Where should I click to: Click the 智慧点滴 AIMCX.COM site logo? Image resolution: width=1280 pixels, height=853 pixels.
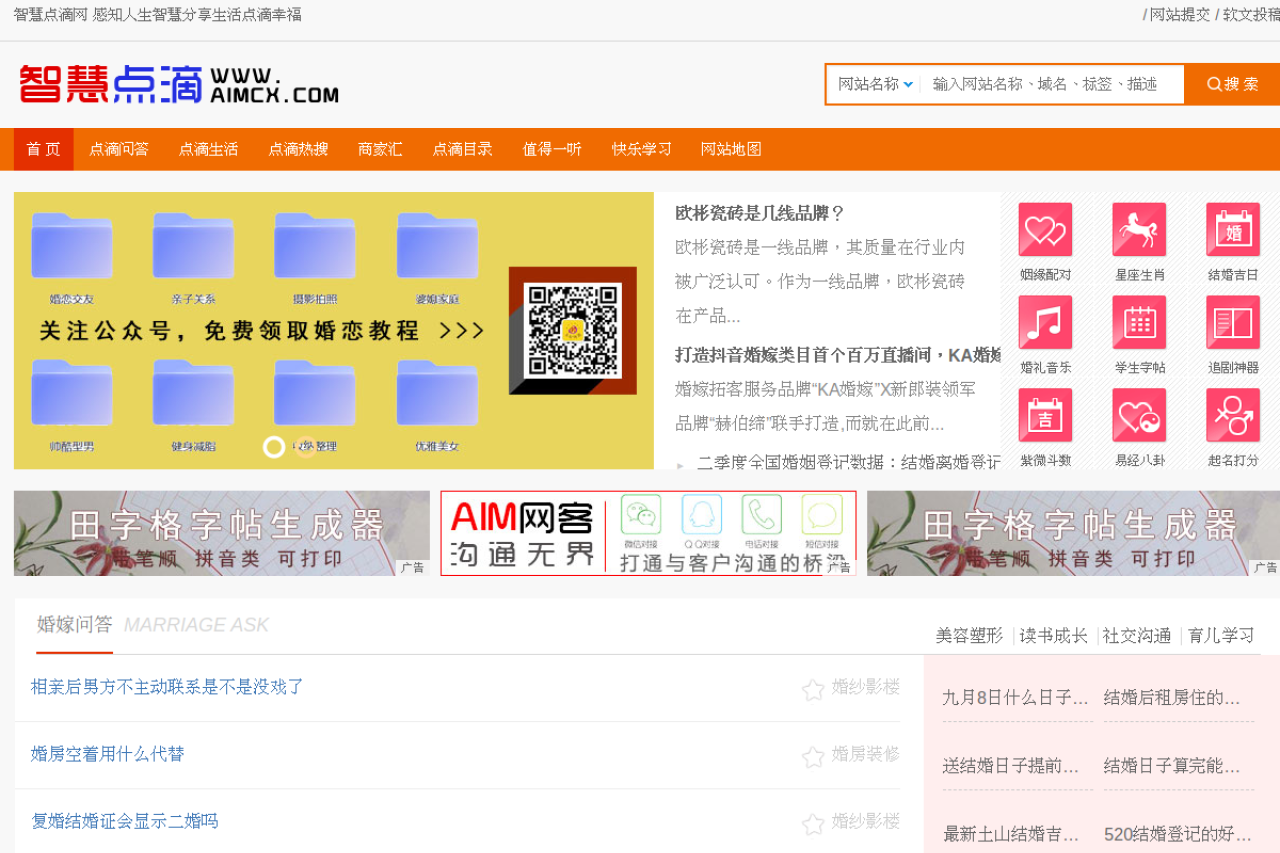tap(179, 84)
